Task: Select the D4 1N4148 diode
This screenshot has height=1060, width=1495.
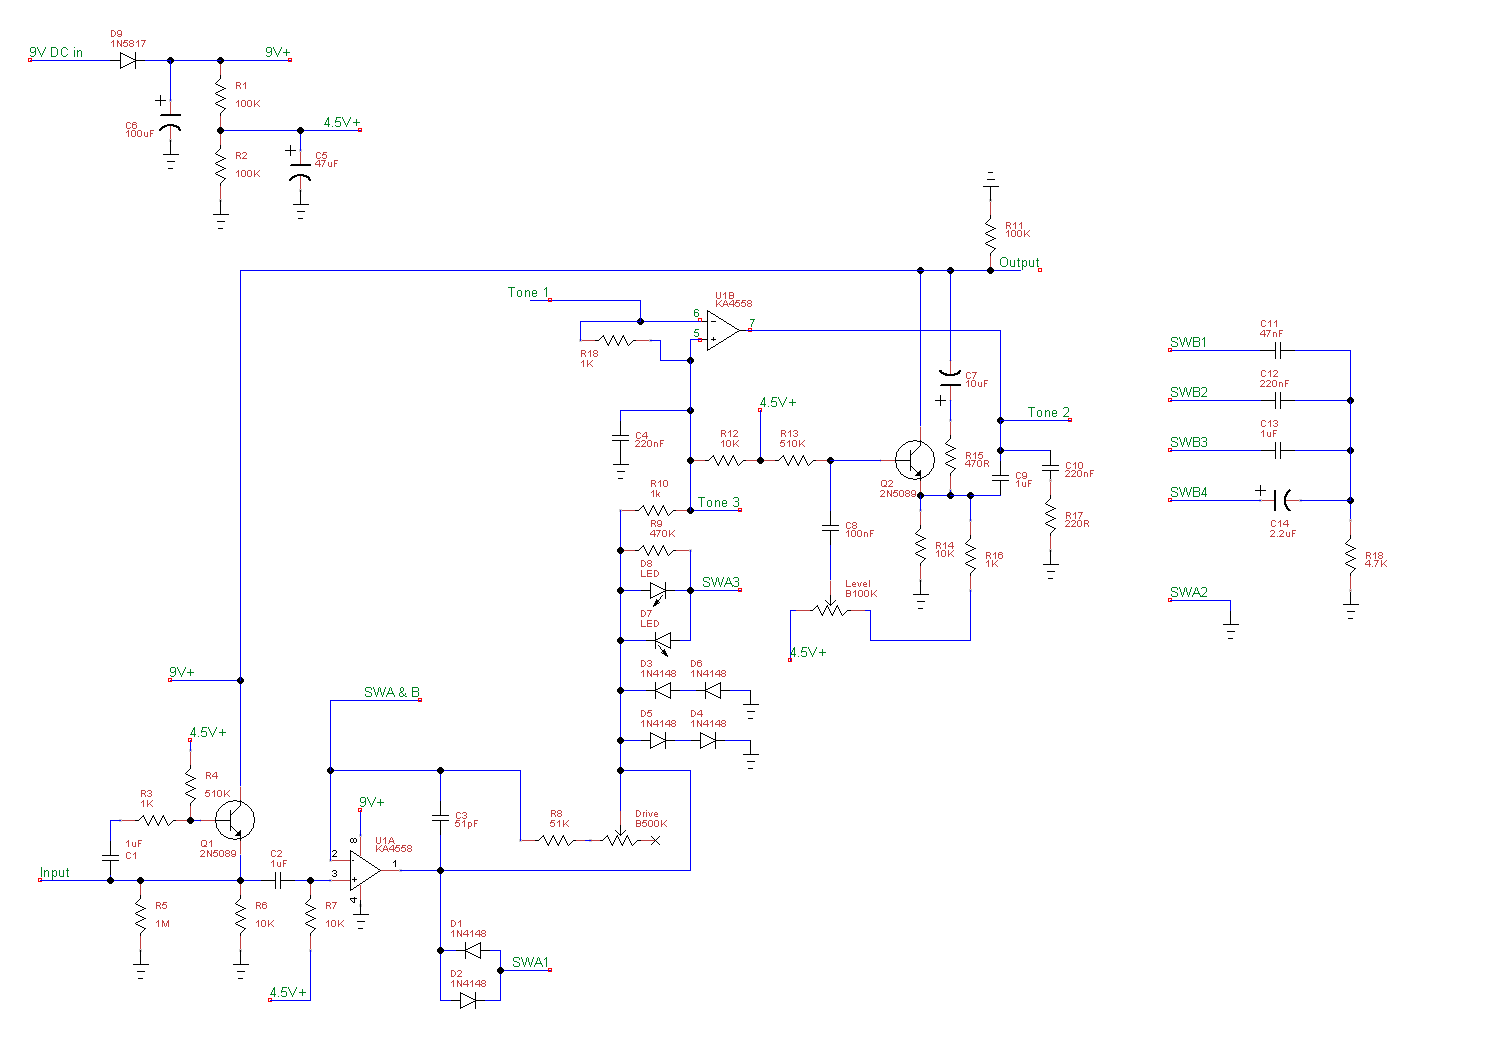Action: [708, 740]
